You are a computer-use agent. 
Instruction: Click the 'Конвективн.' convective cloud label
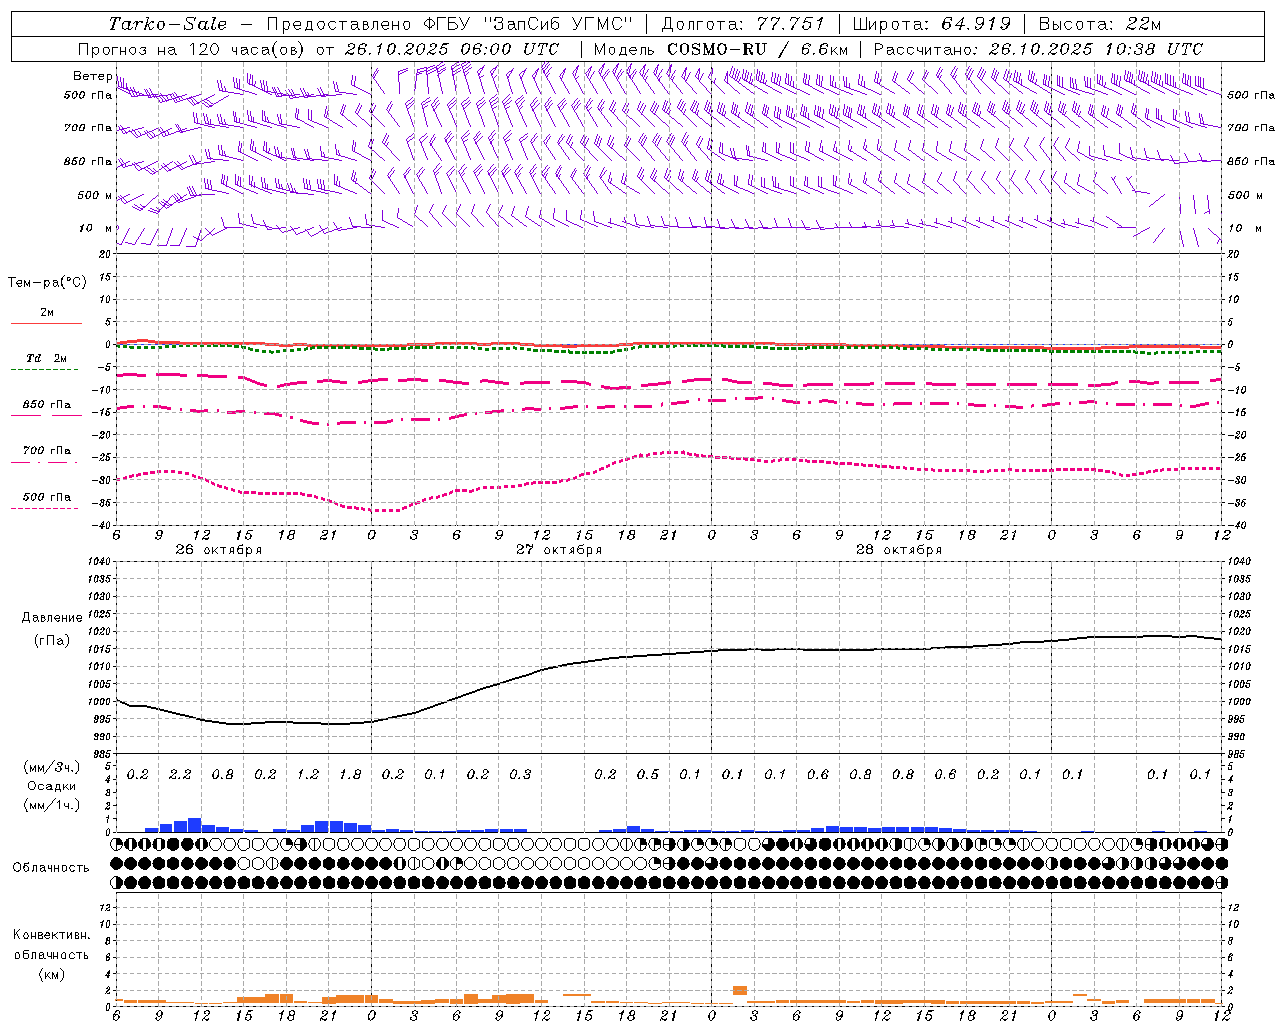(x=51, y=935)
